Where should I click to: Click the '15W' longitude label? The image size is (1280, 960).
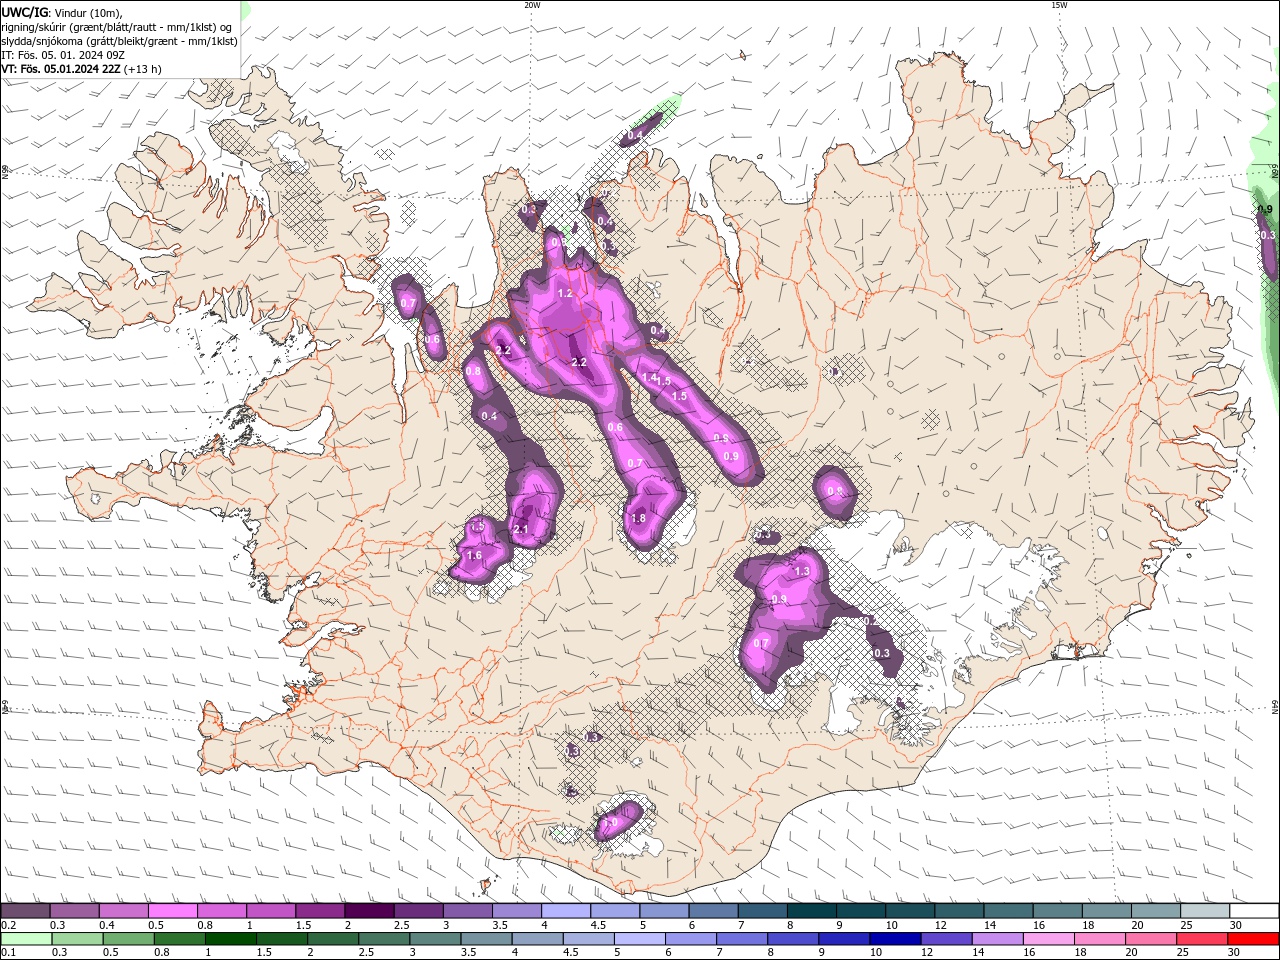pyautogui.click(x=1059, y=5)
